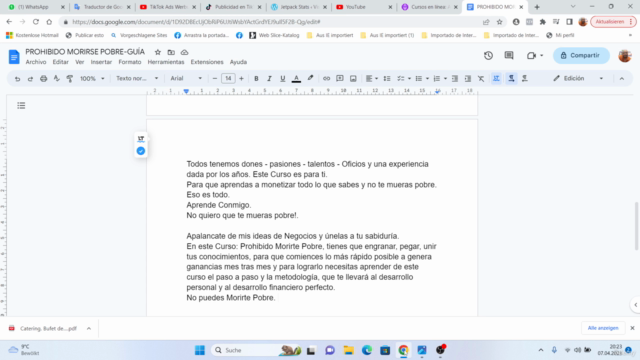Apply a bulleted list
Viewport: 640px width, 360px height.
[x=418, y=78]
